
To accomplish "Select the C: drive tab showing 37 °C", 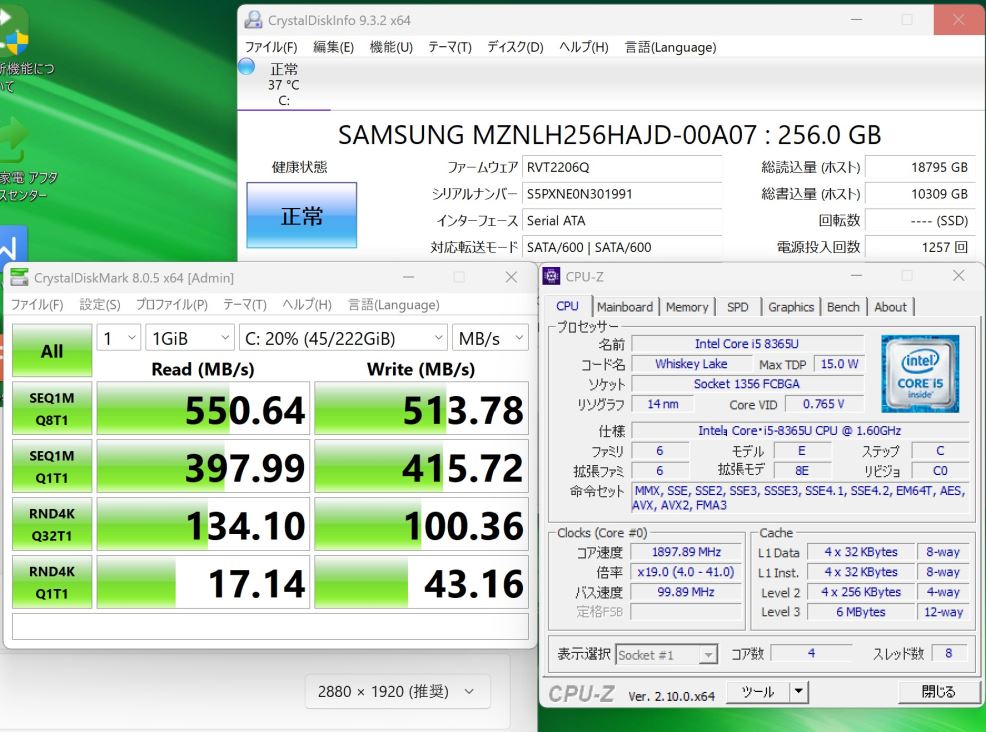I will pos(284,84).
